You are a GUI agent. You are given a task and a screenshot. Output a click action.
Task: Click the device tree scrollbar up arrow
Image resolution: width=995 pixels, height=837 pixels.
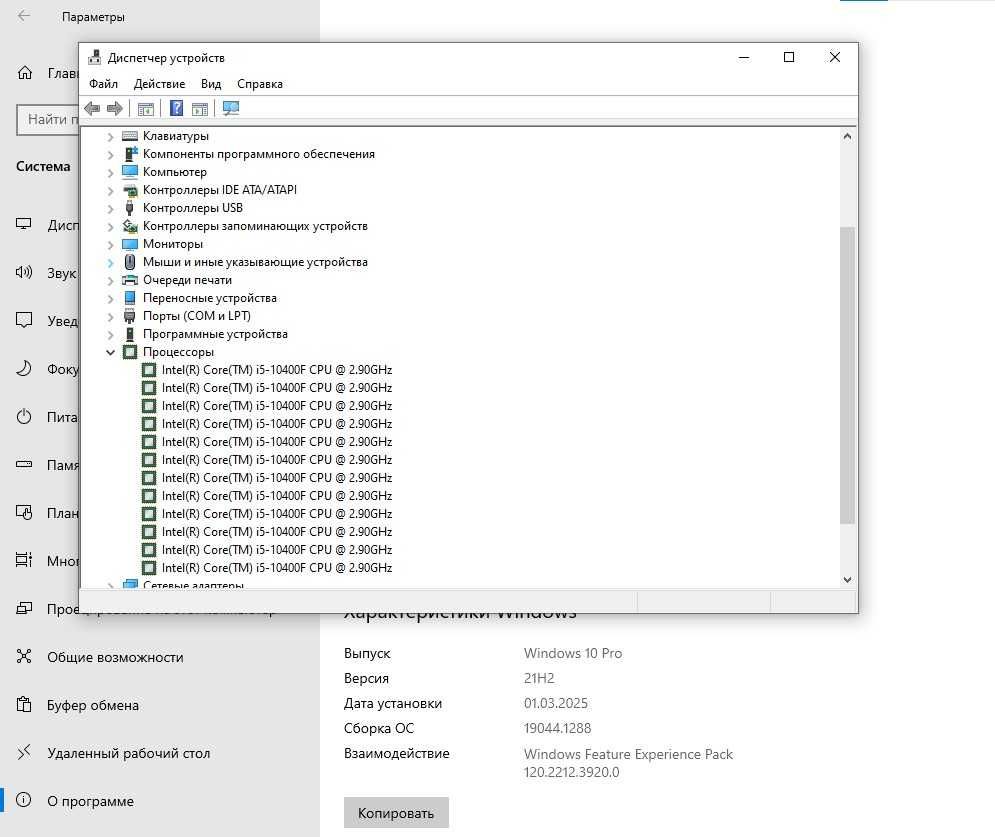847,136
